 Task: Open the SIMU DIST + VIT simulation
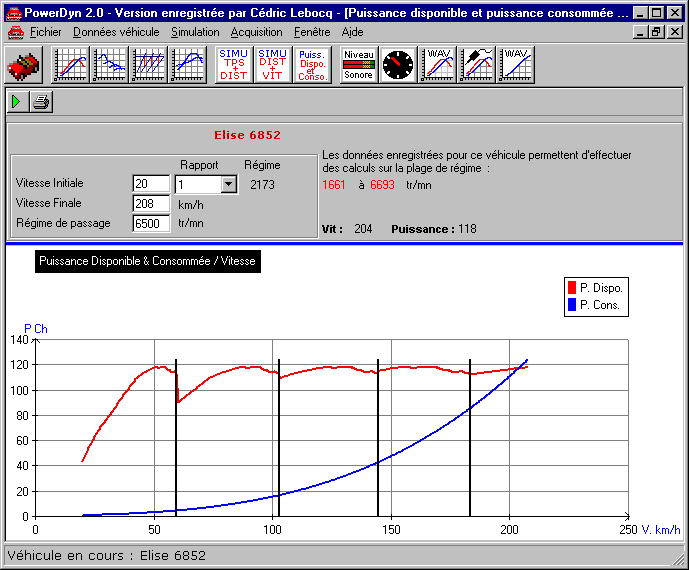[x=273, y=65]
